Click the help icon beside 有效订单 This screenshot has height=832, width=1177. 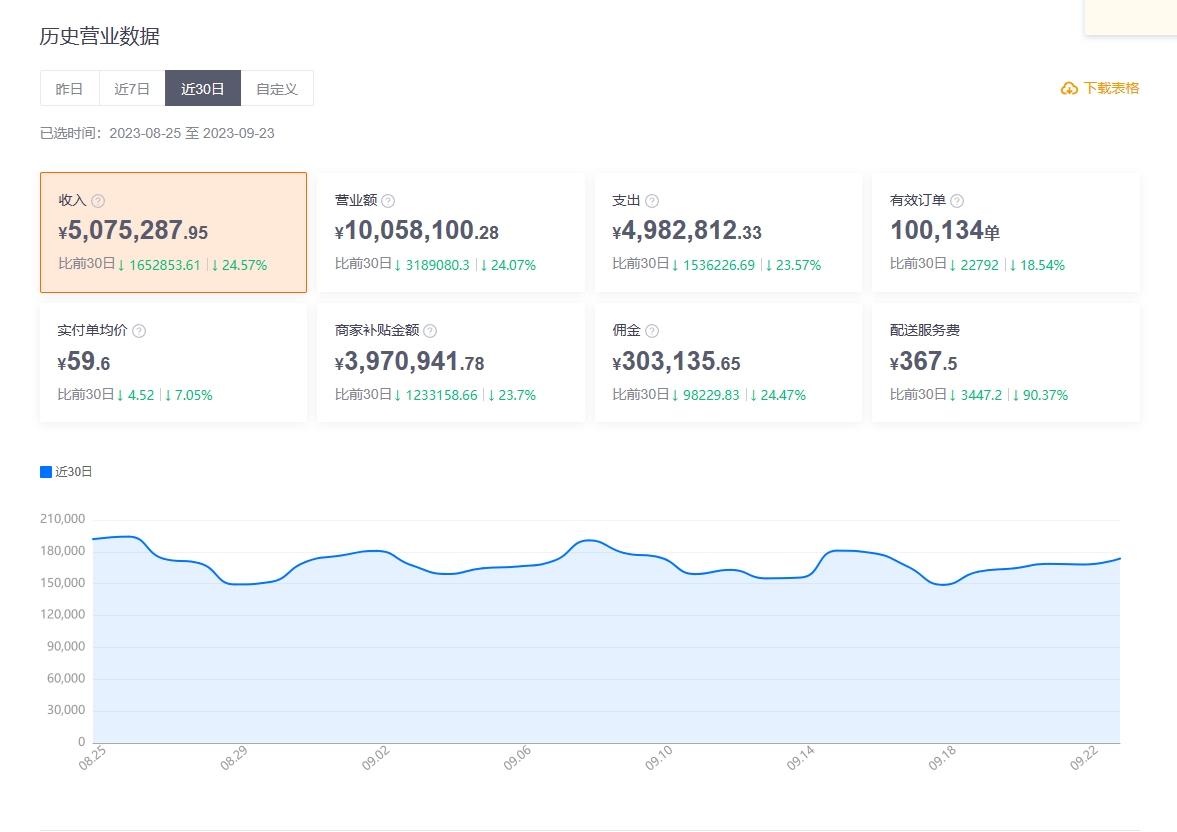coord(957,201)
